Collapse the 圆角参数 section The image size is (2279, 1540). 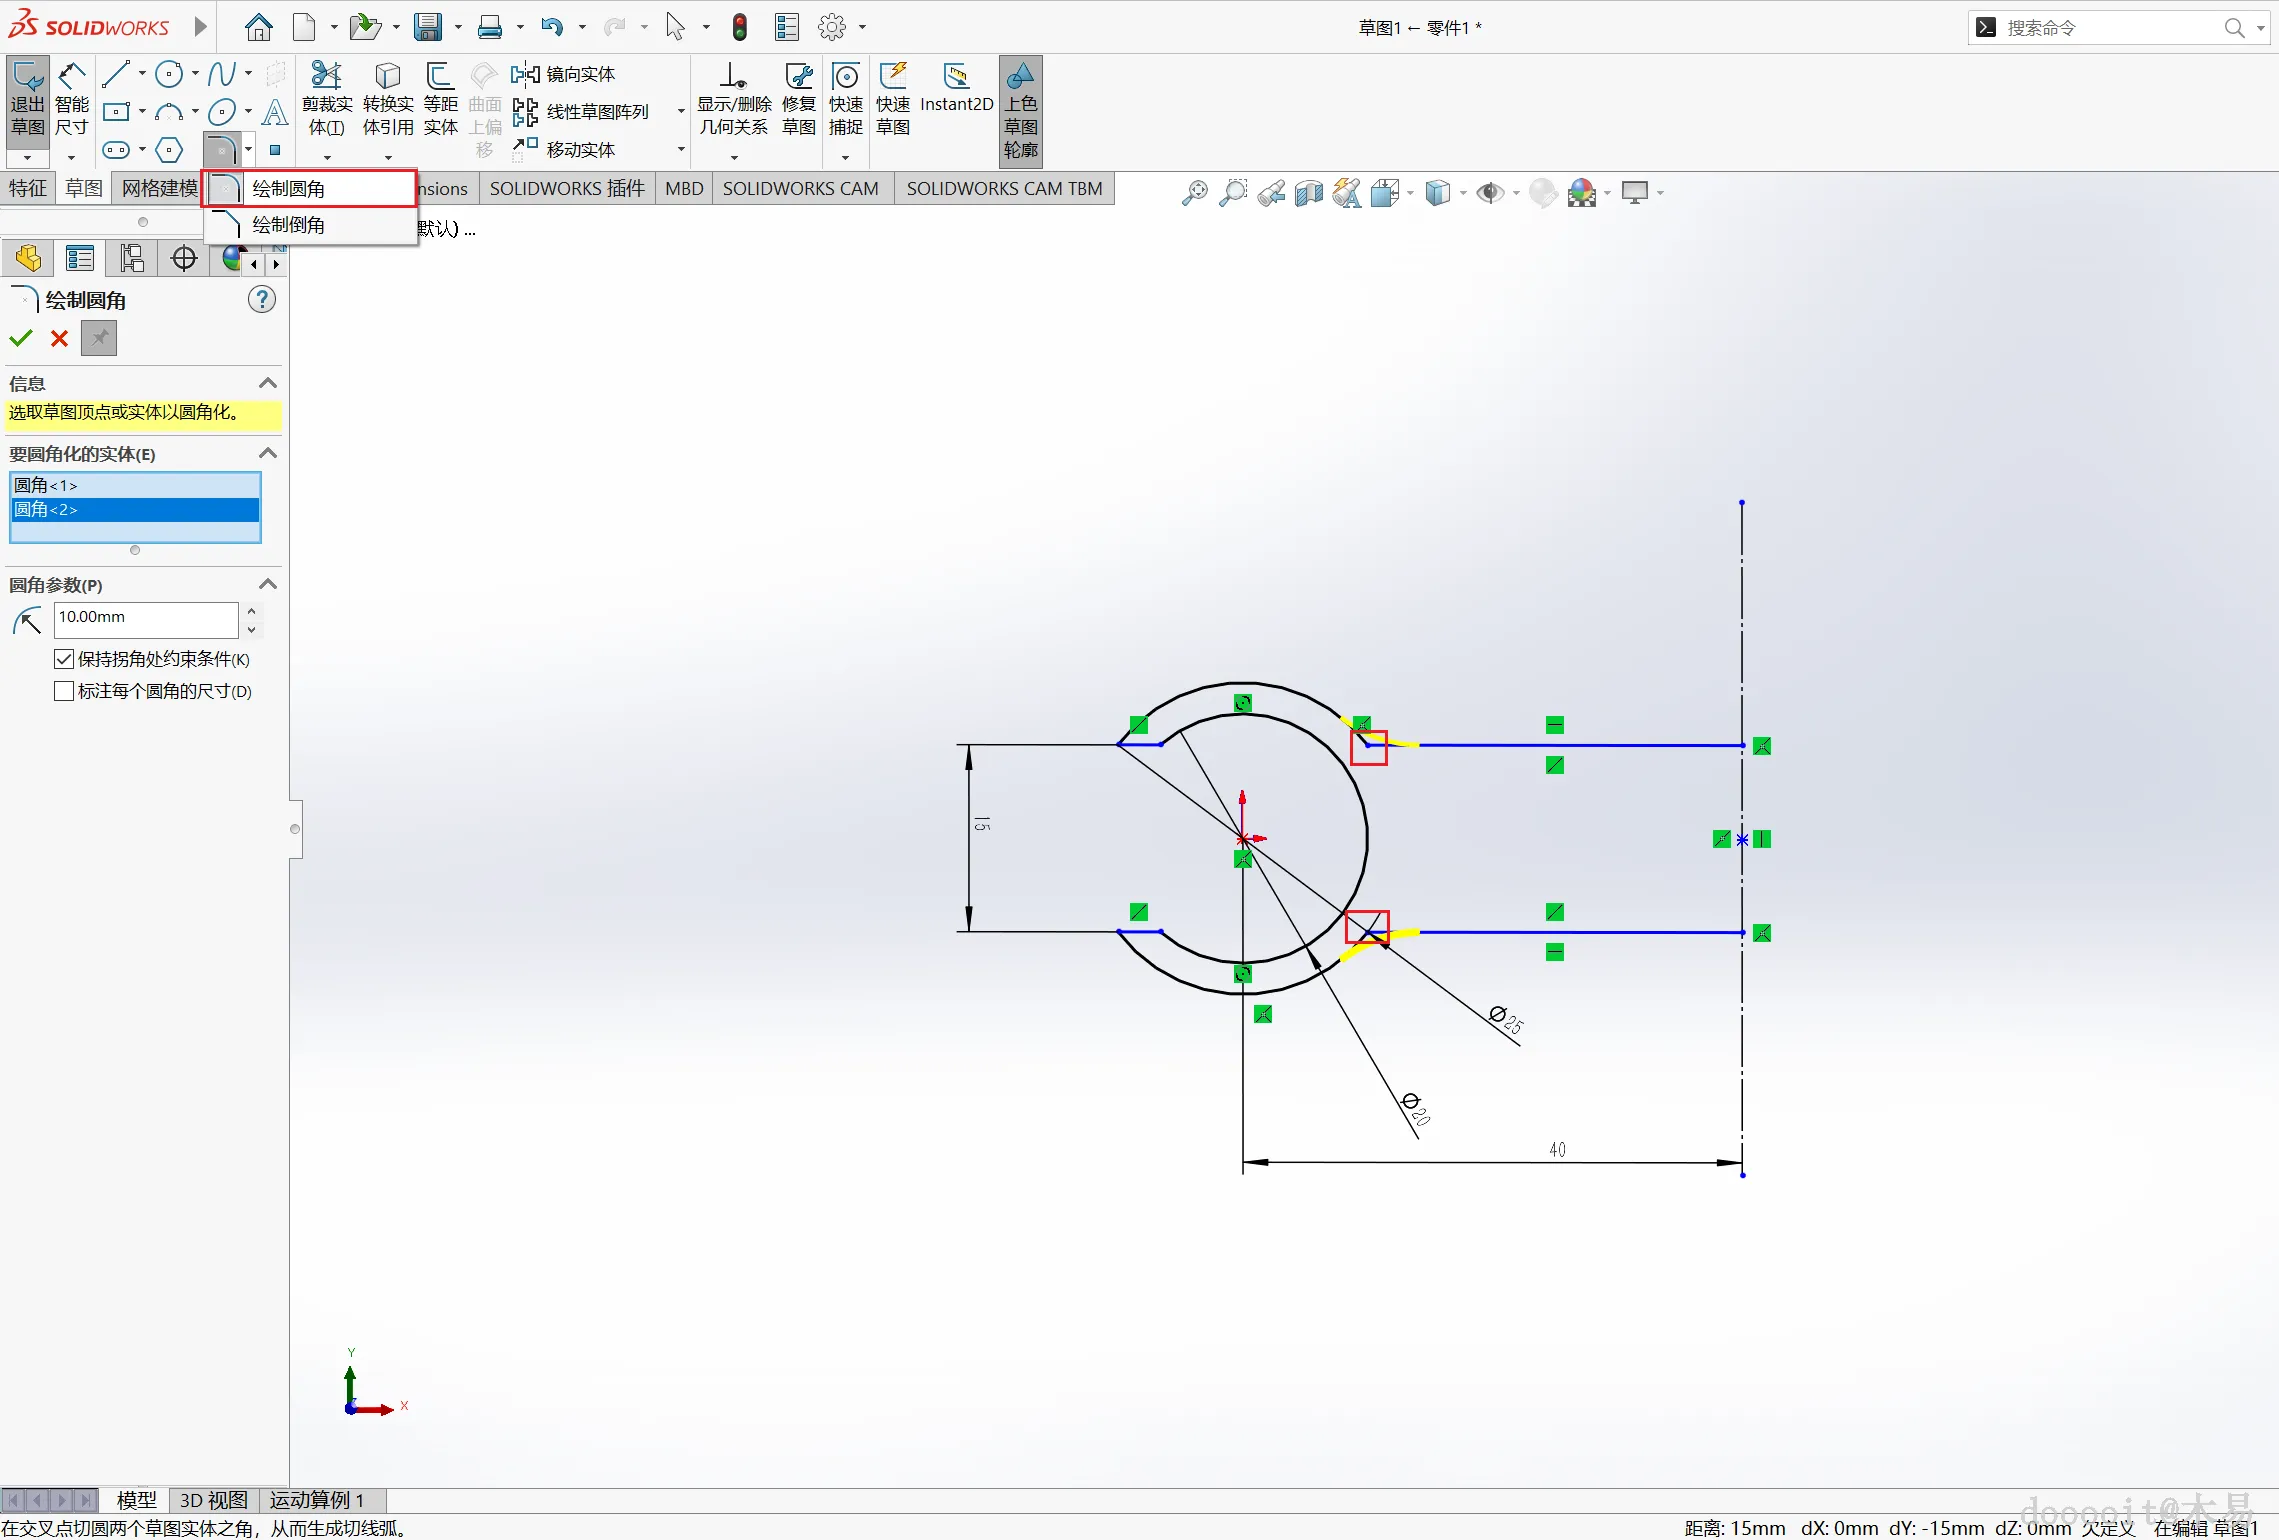(268, 584)
